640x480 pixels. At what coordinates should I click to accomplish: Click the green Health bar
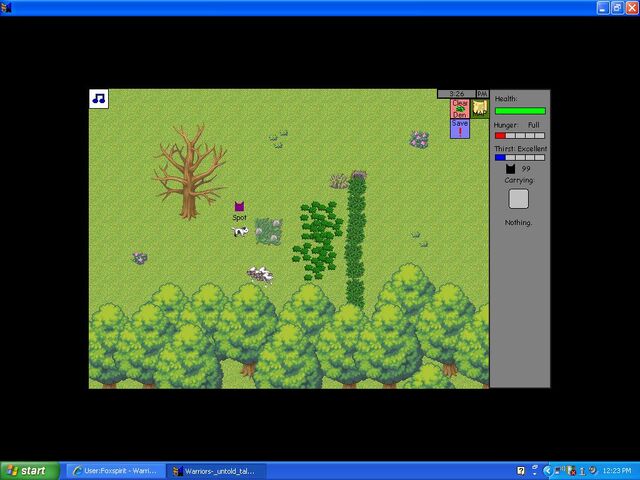520,111
